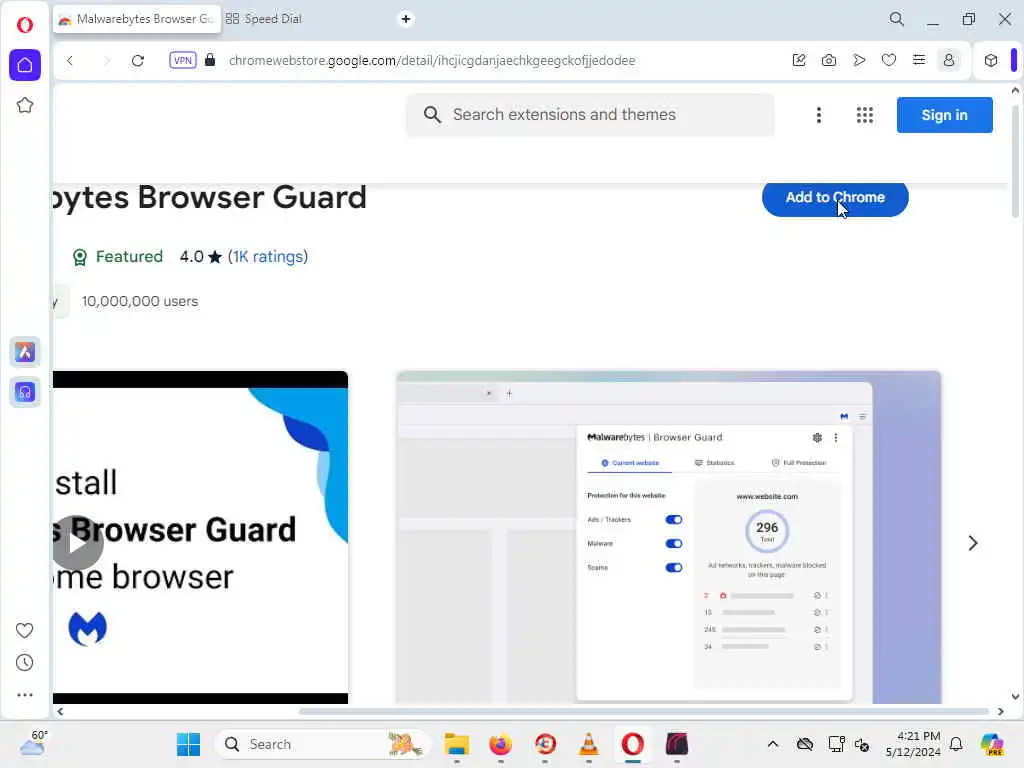Open notifications bell in taskbar
The image size is (1024, 768).
coord(956,744)
